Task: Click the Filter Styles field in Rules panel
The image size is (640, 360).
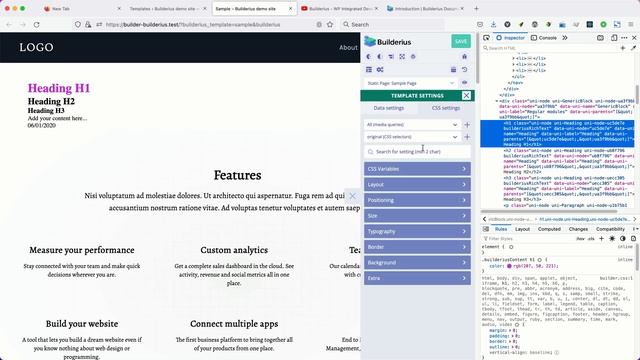Action: point(527,238)
